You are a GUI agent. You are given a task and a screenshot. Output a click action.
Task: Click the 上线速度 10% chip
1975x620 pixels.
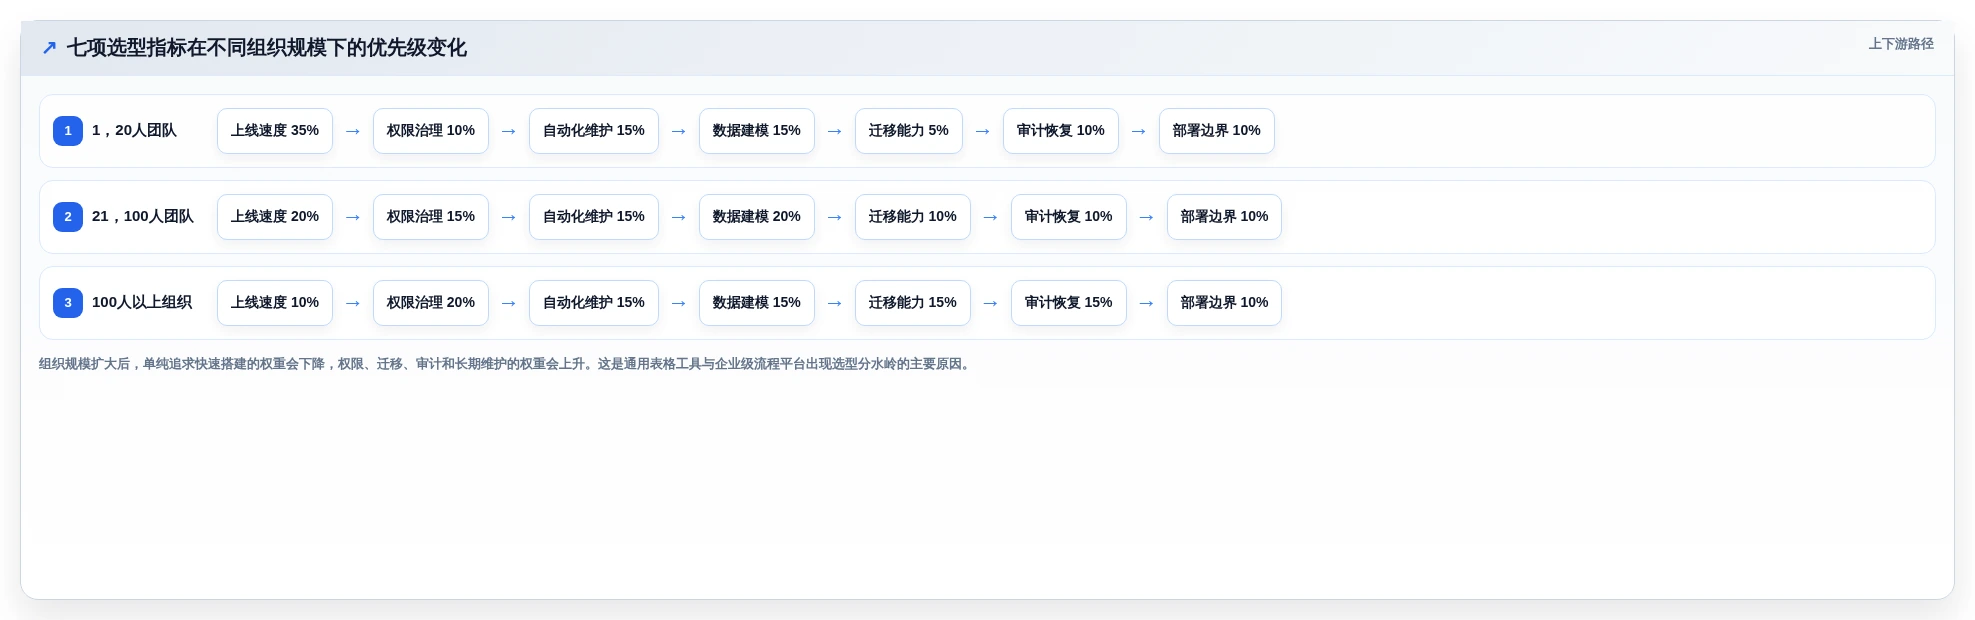[x=275, y=303]
